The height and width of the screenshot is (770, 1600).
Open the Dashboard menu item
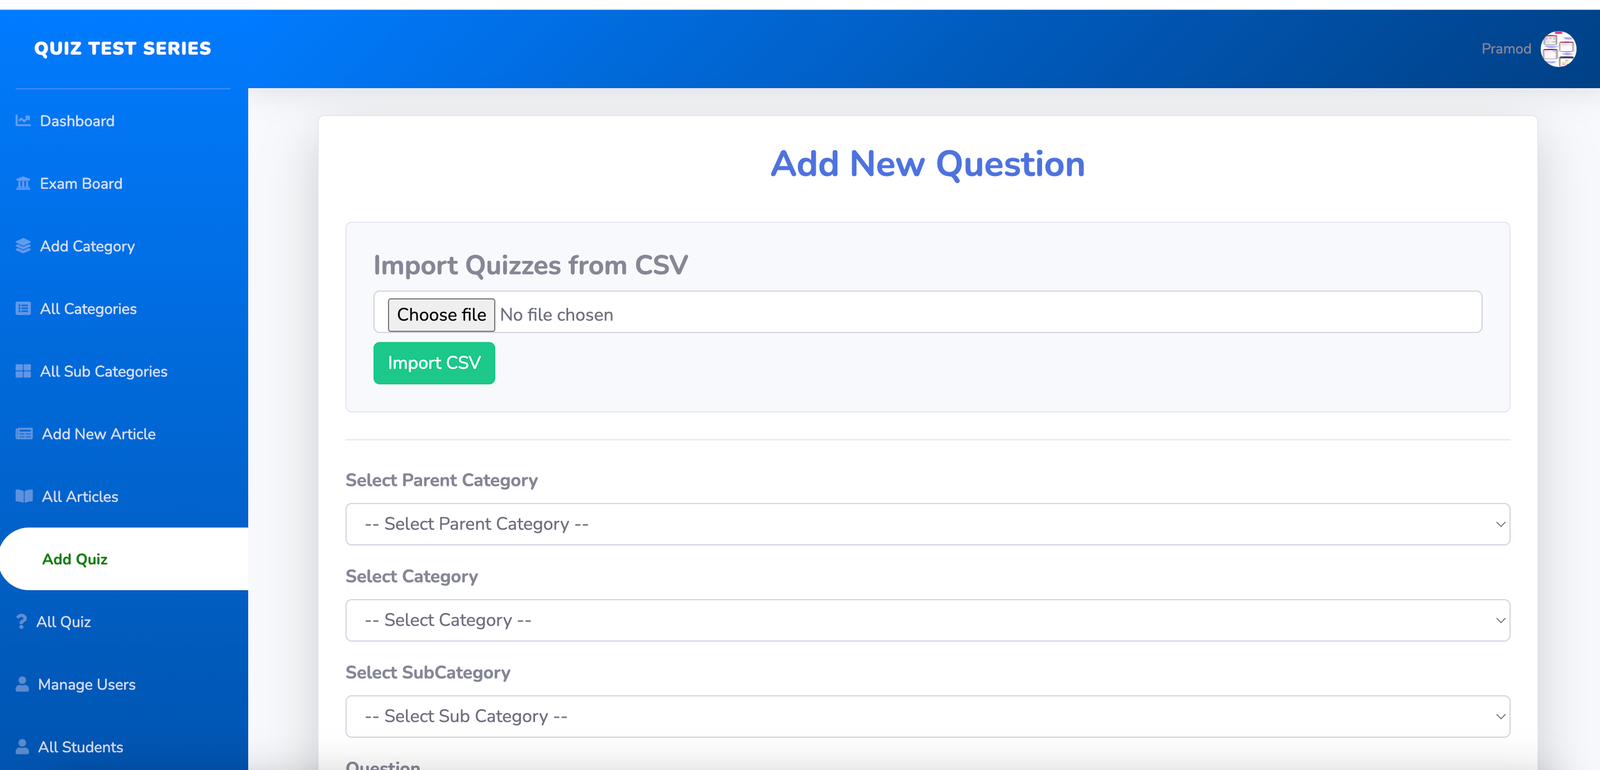point(76,120)
